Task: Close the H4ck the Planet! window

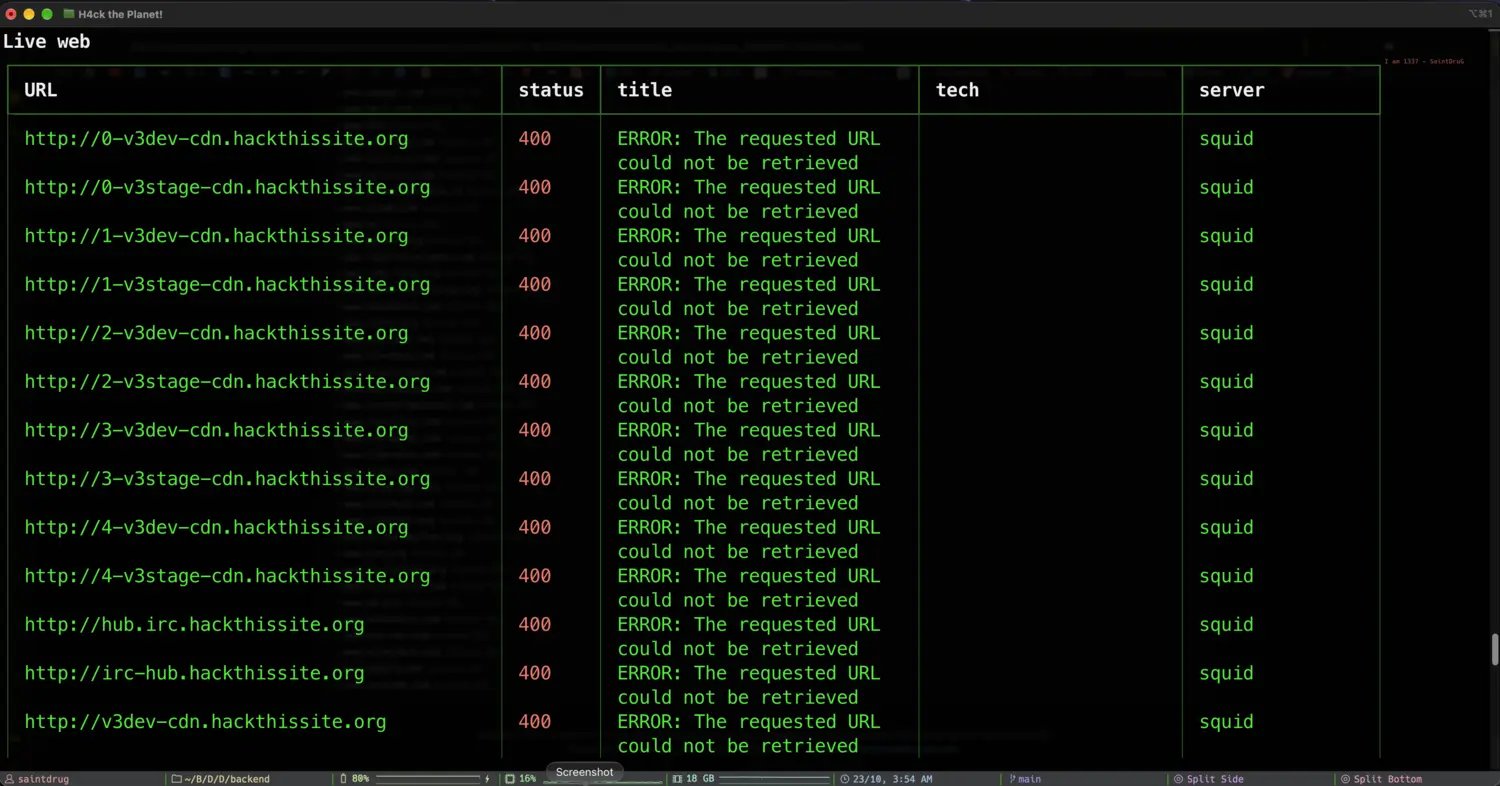Action: 11,14
